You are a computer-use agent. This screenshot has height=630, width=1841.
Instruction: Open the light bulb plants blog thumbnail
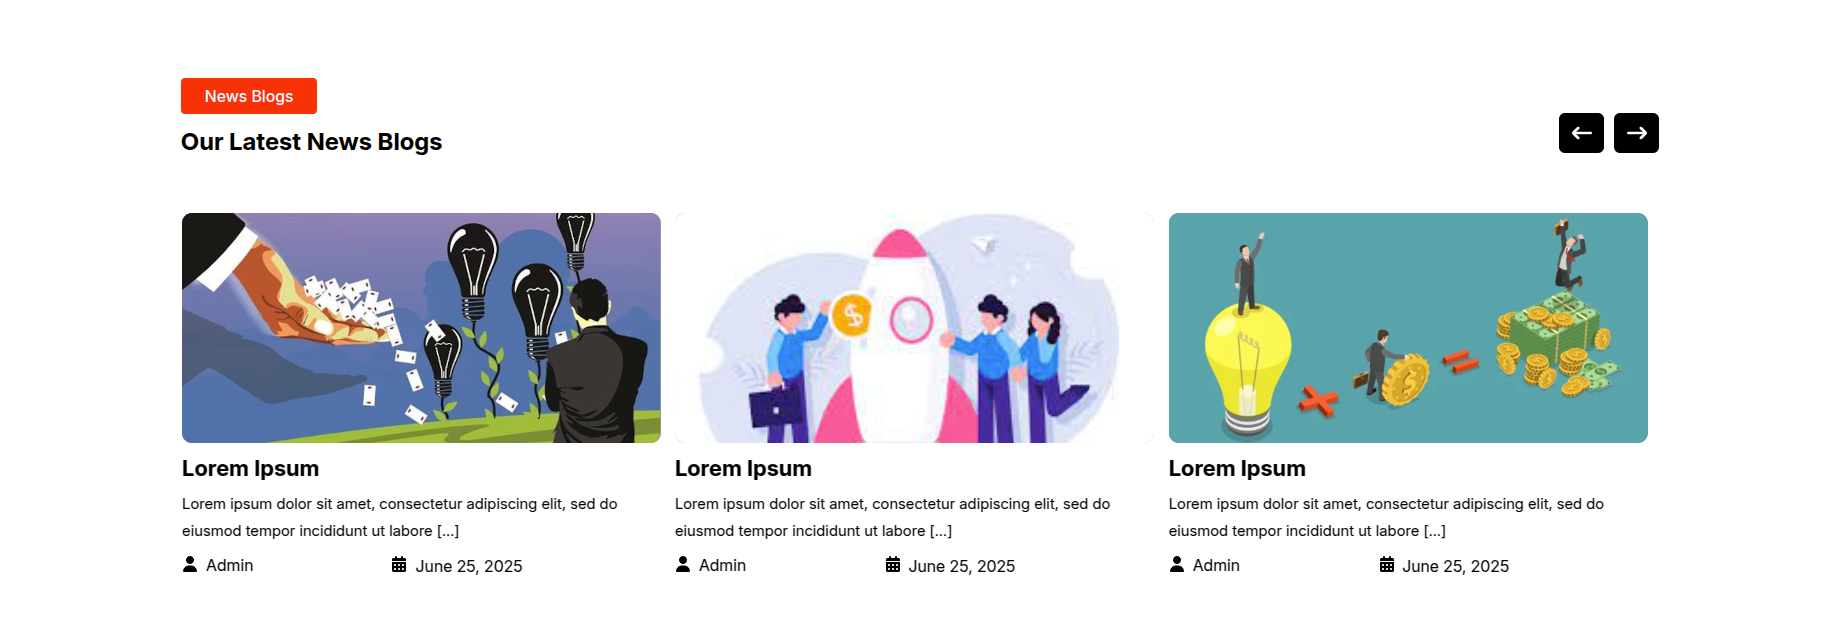pos(421,328)
